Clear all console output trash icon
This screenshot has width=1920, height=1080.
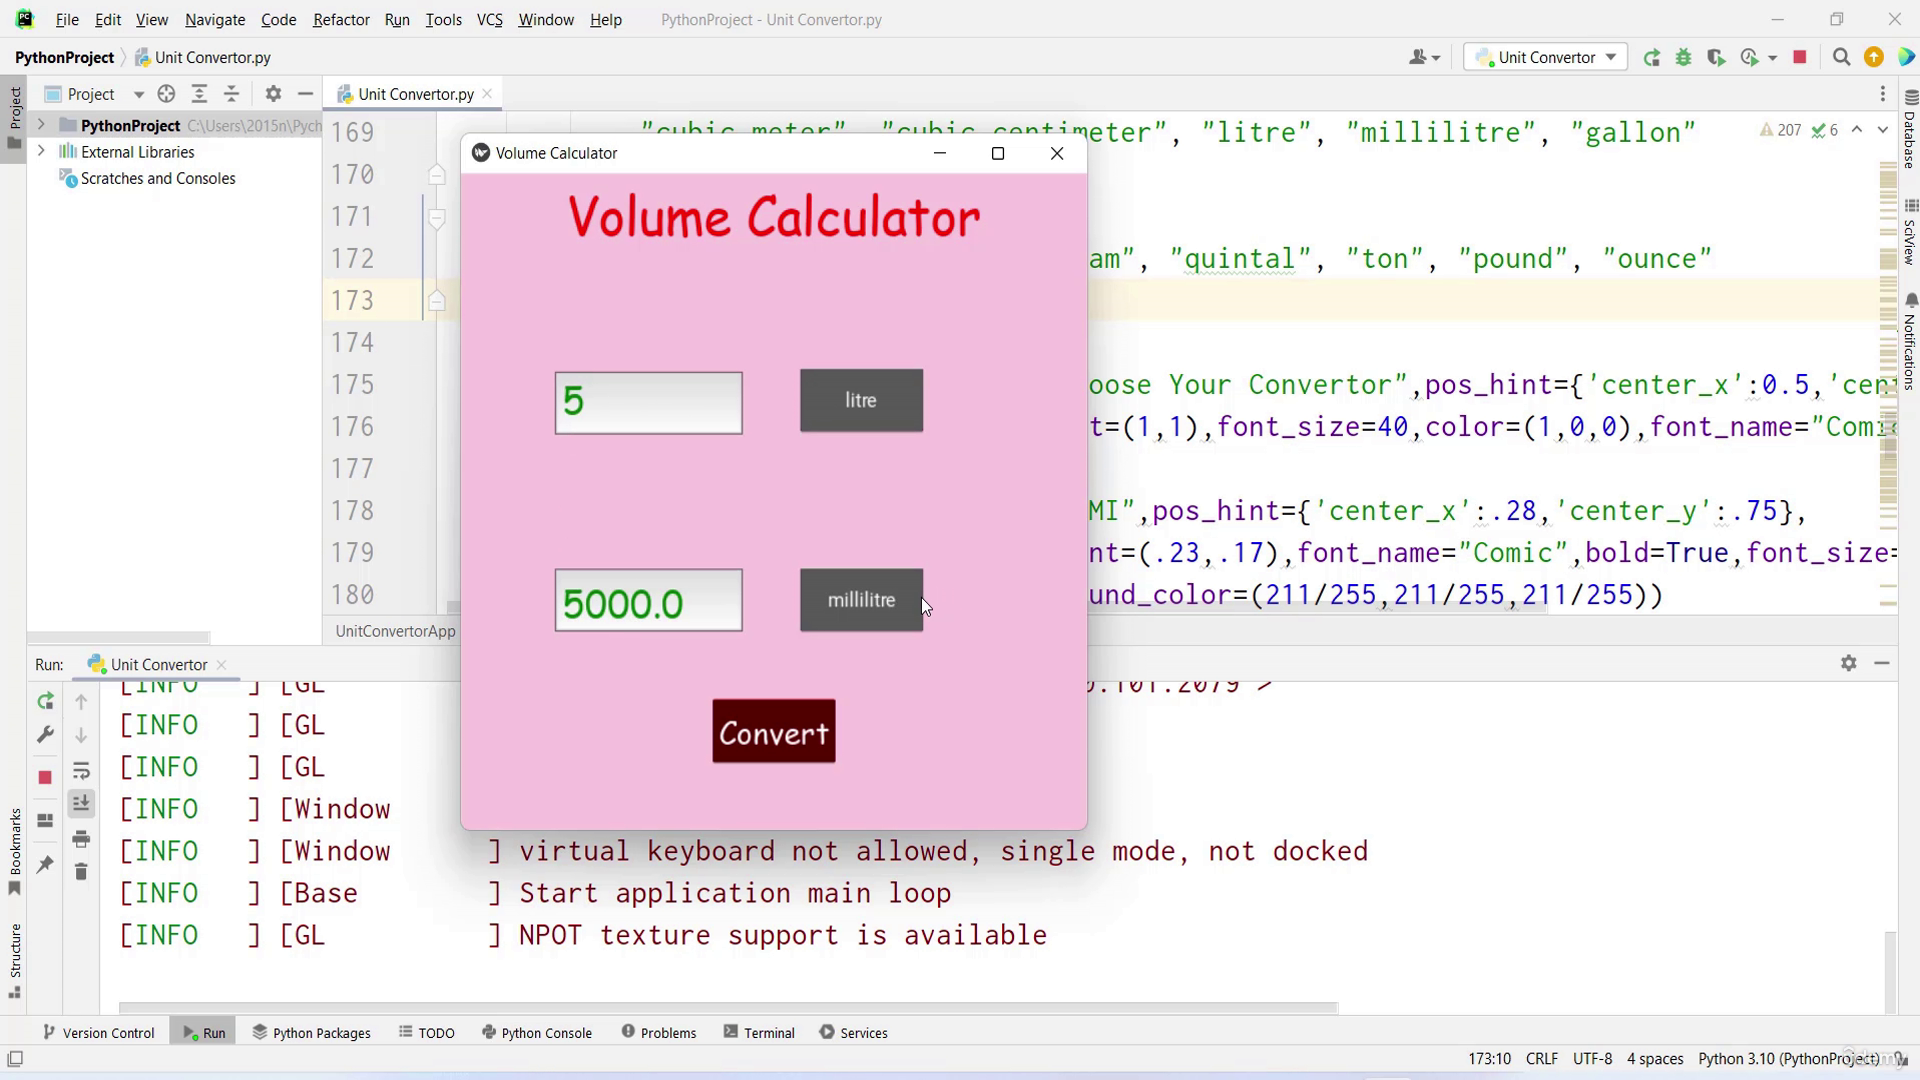point(81,872)
